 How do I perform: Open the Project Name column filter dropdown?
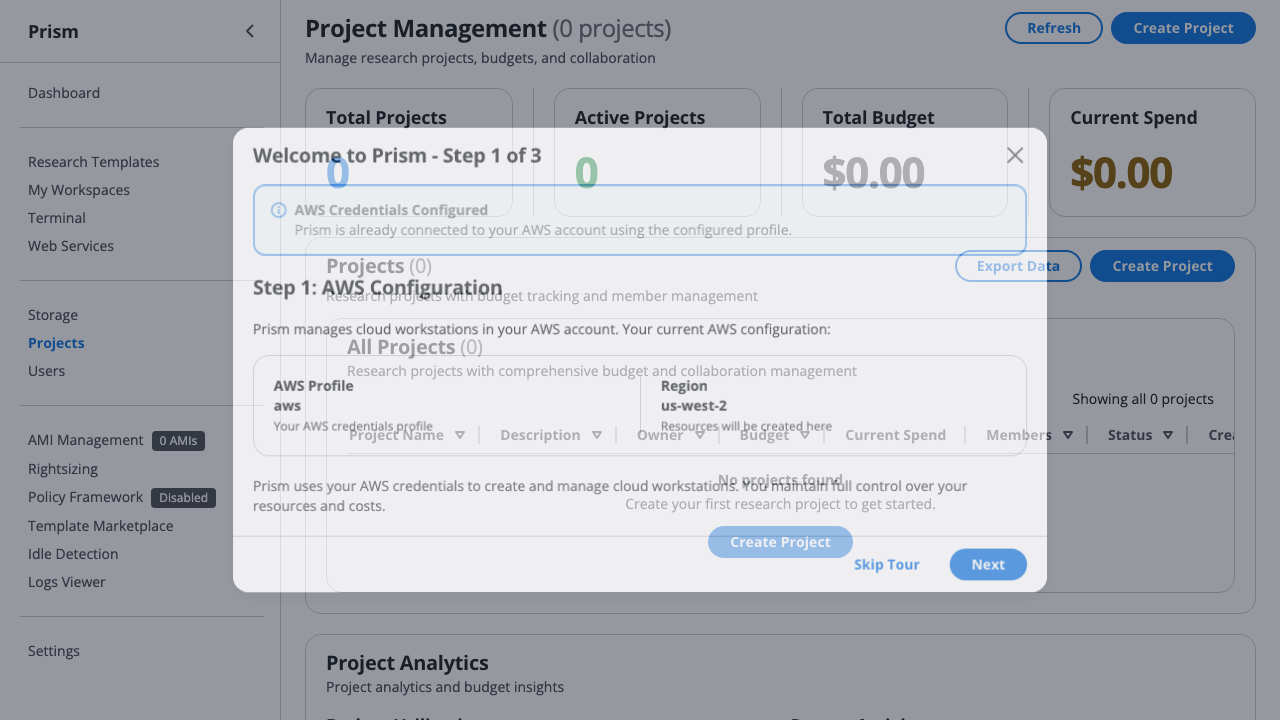pos(460,435)
